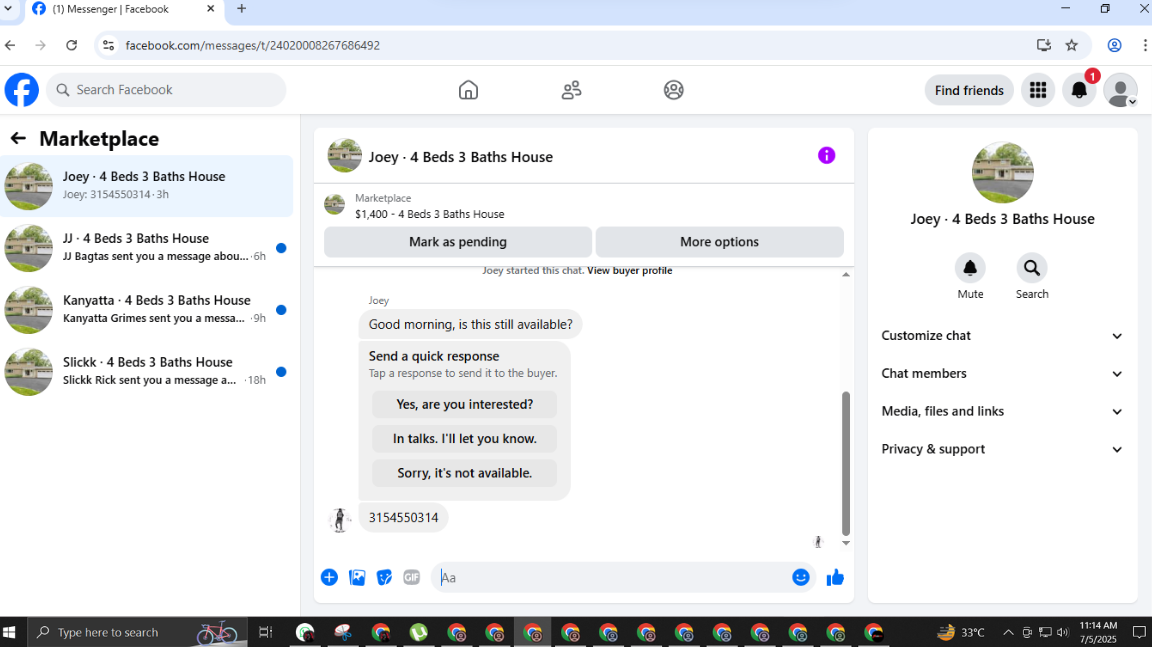Screen dimensions: 1152x647
Task: Click the install app icon in address bar
Action: [1044, 45]
